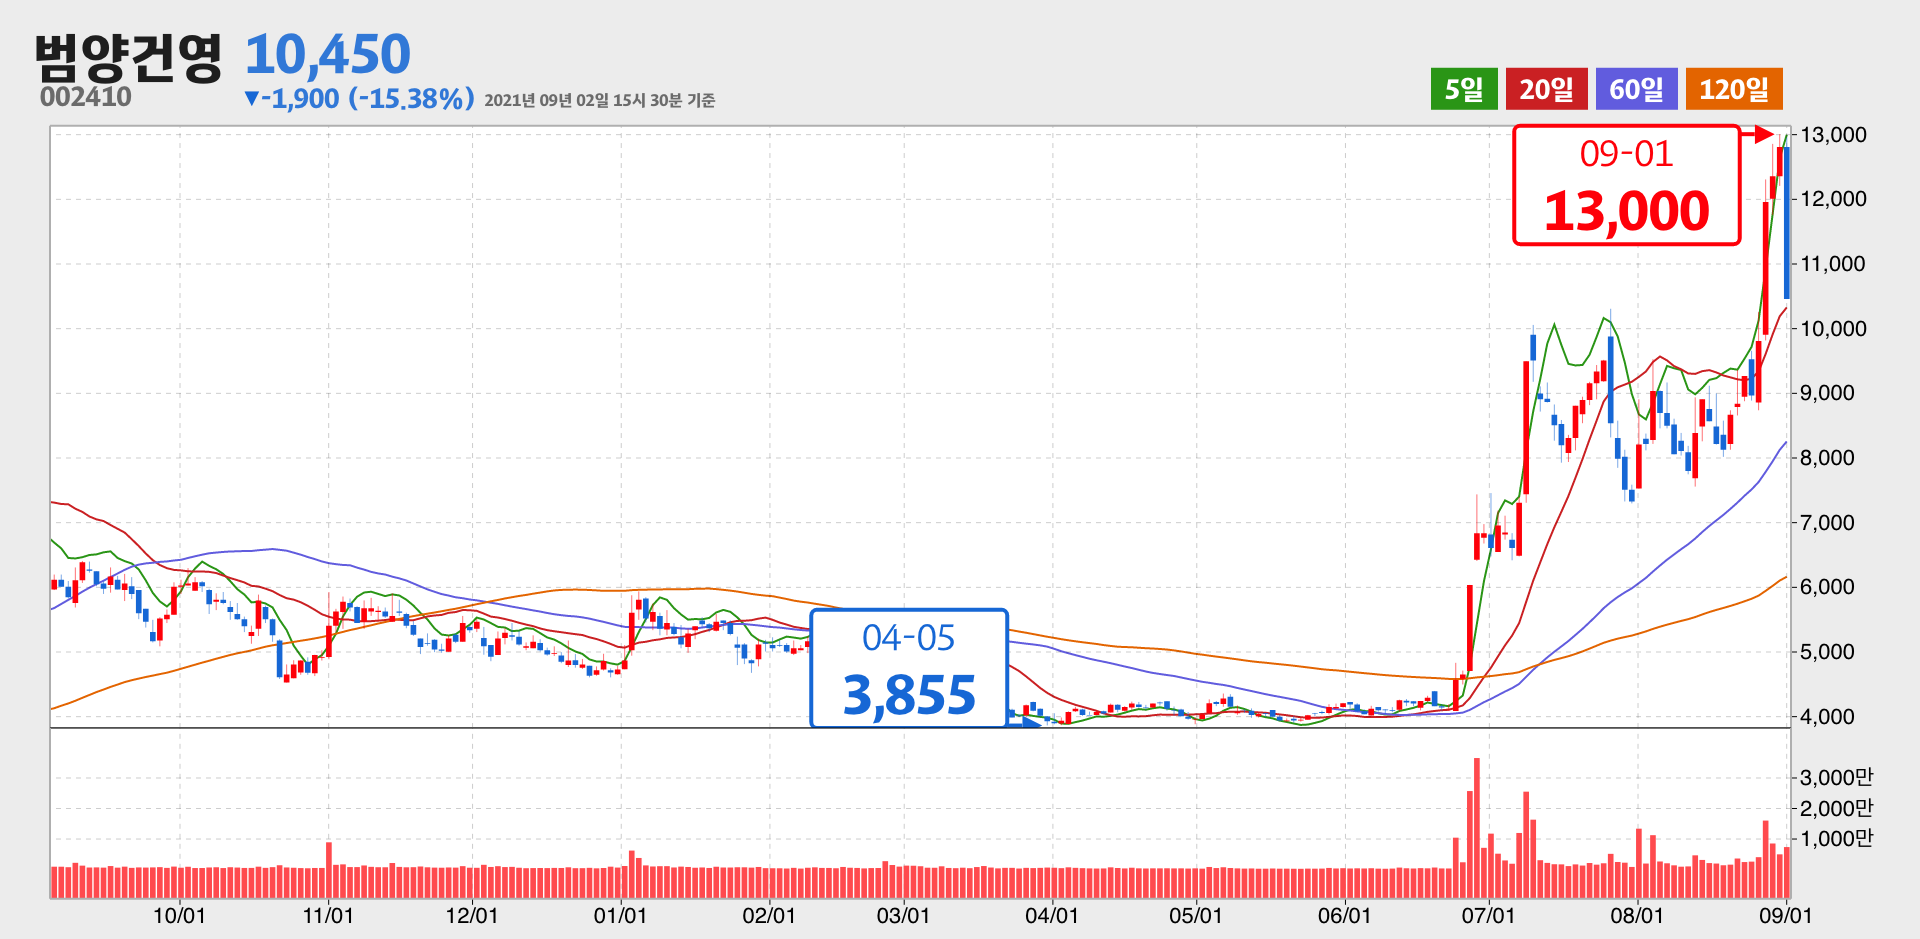Viewport: 1920px width, 939px height.
Task: Click the 1,000만 volume axis label
Action: click(1836, 839)
